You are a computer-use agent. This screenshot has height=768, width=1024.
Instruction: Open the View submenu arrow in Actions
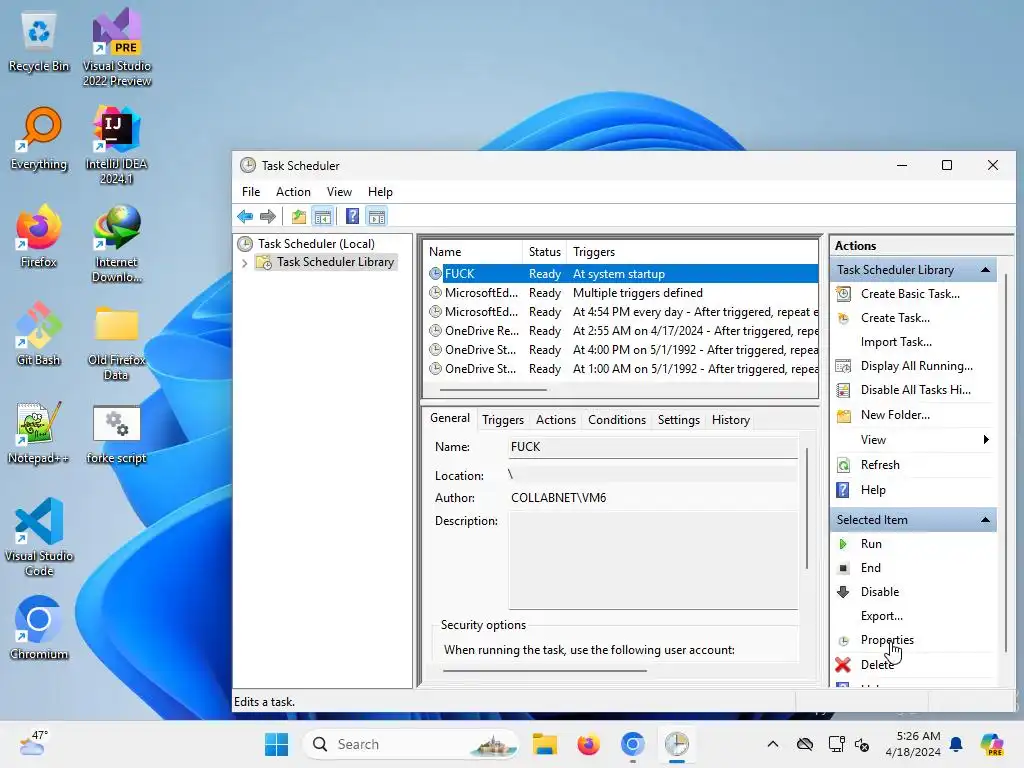click(986, 440)
